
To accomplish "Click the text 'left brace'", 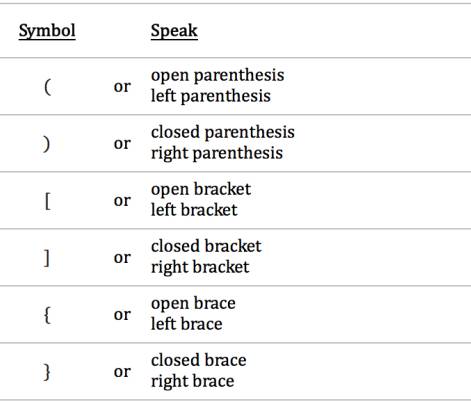I will click(186, 324).
